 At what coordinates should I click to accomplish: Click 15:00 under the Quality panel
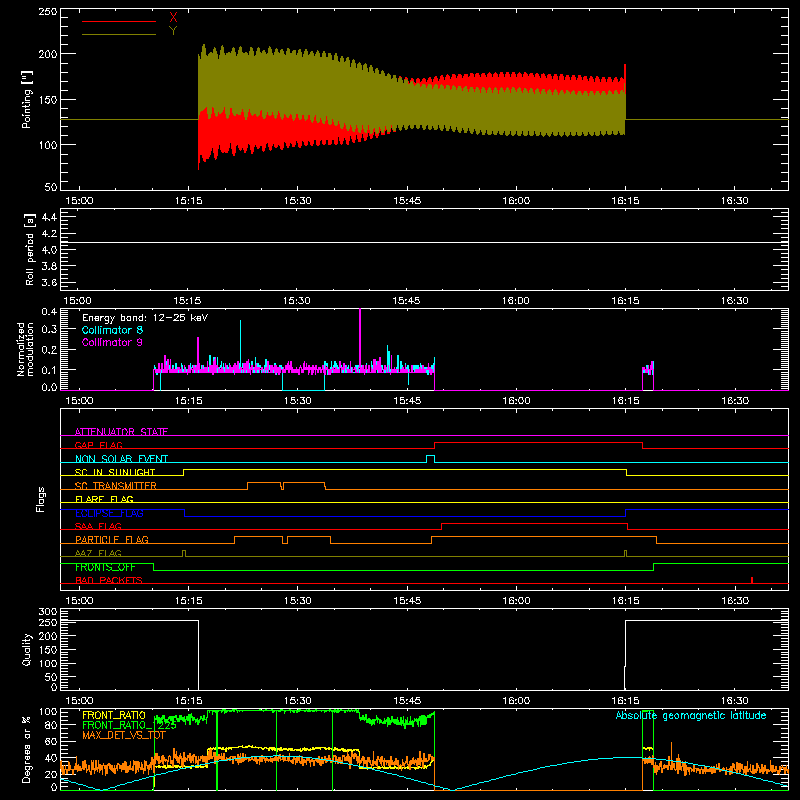point(79,701)
